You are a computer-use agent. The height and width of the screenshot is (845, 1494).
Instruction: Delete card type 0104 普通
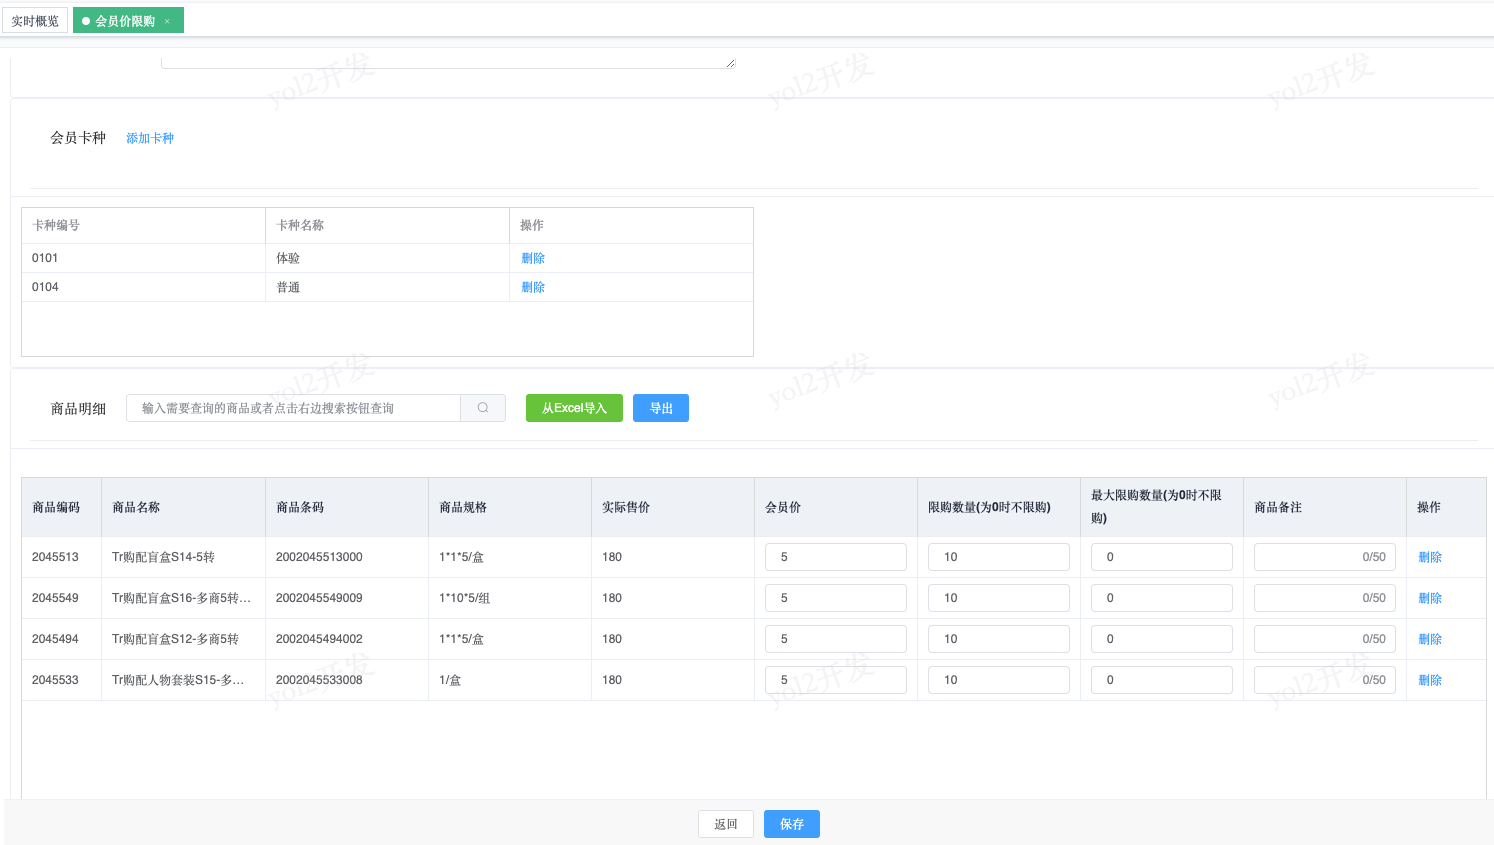pyautogui.click(x=533, y=287)
